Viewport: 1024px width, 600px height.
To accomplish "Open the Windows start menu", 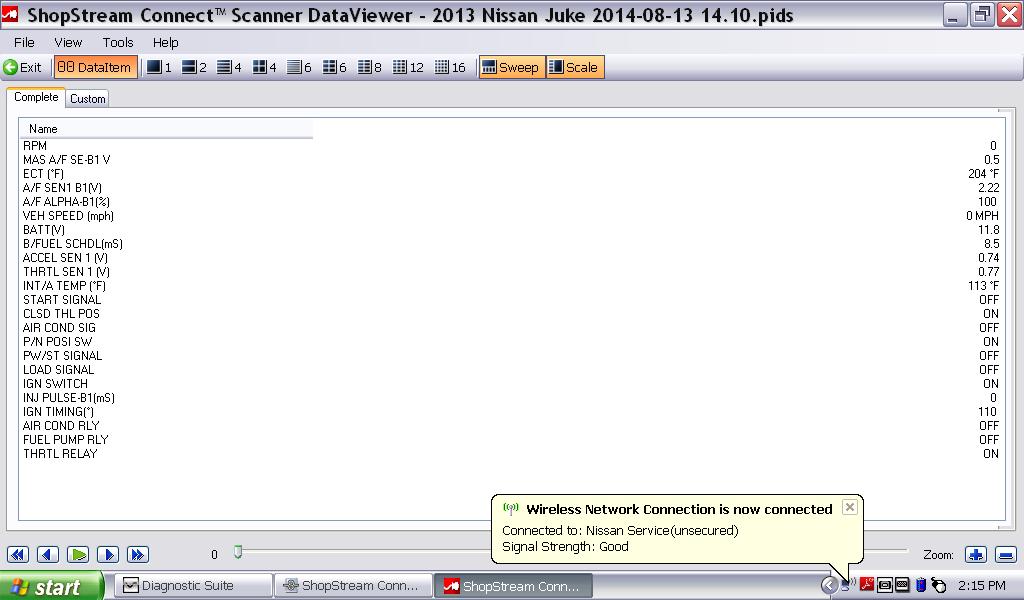I will 51,586.
